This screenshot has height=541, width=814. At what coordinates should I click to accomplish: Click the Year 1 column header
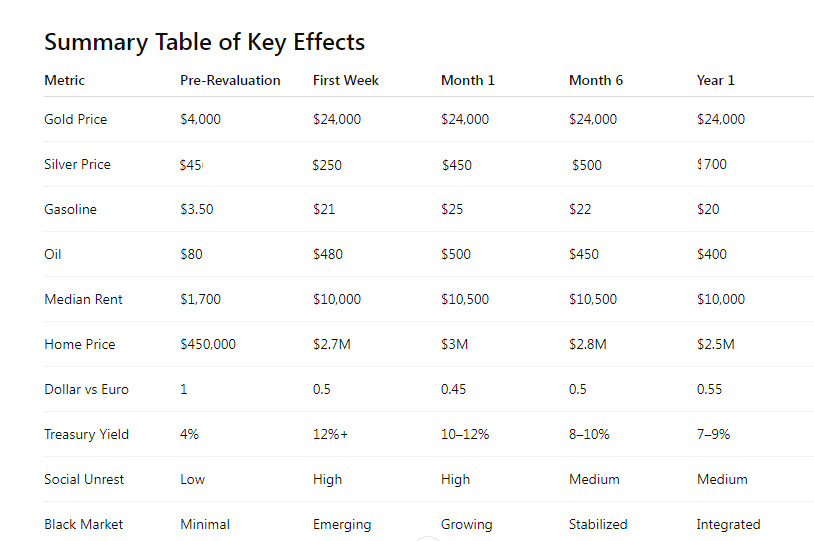point(716,80)
